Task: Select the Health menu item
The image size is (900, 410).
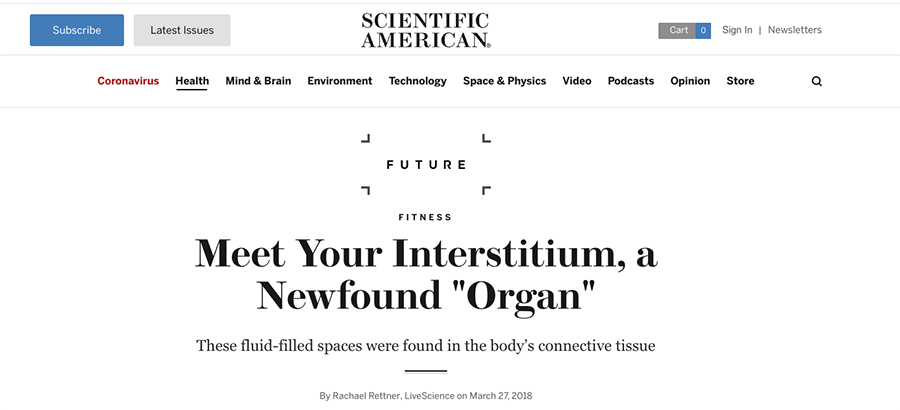Action: click(192, 81)
